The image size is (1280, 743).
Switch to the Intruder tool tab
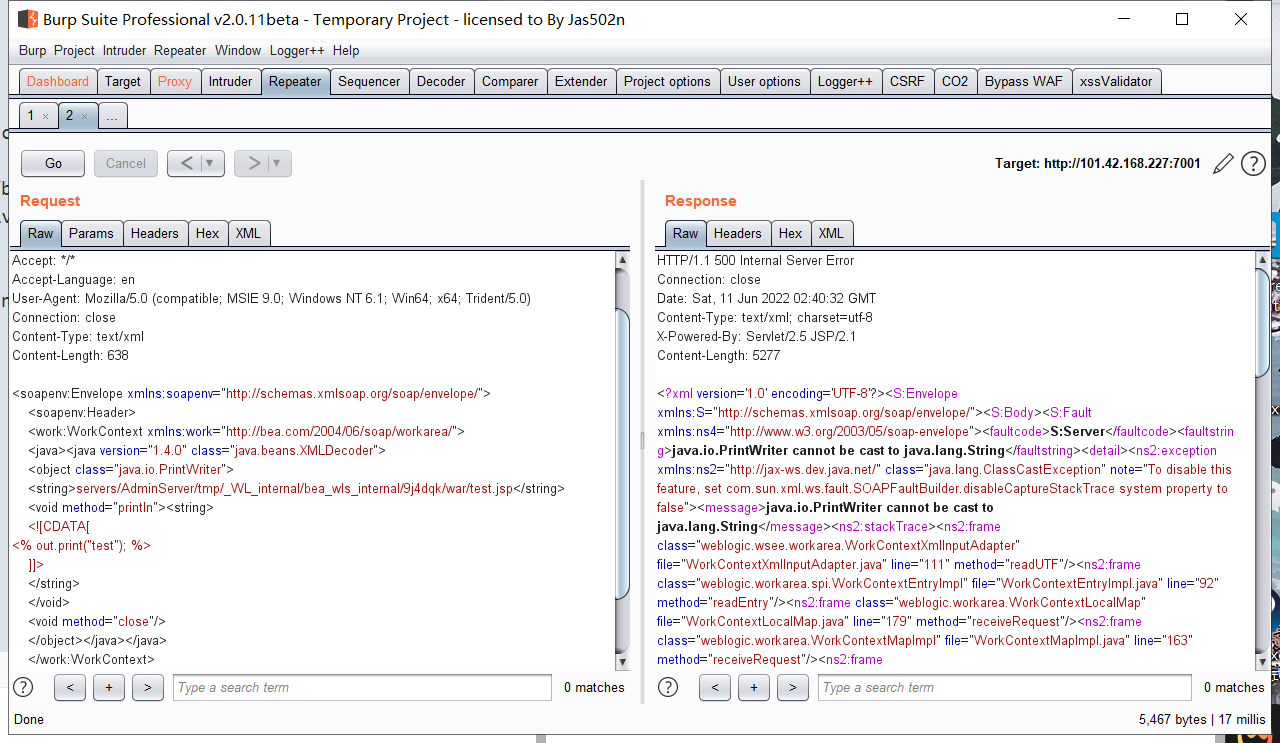230,82
